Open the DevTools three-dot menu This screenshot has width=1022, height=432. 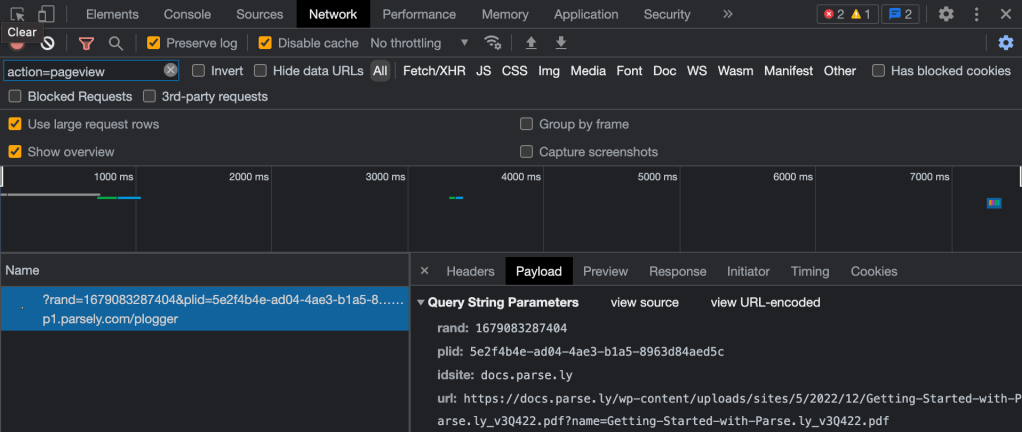[x=976, y=14]
